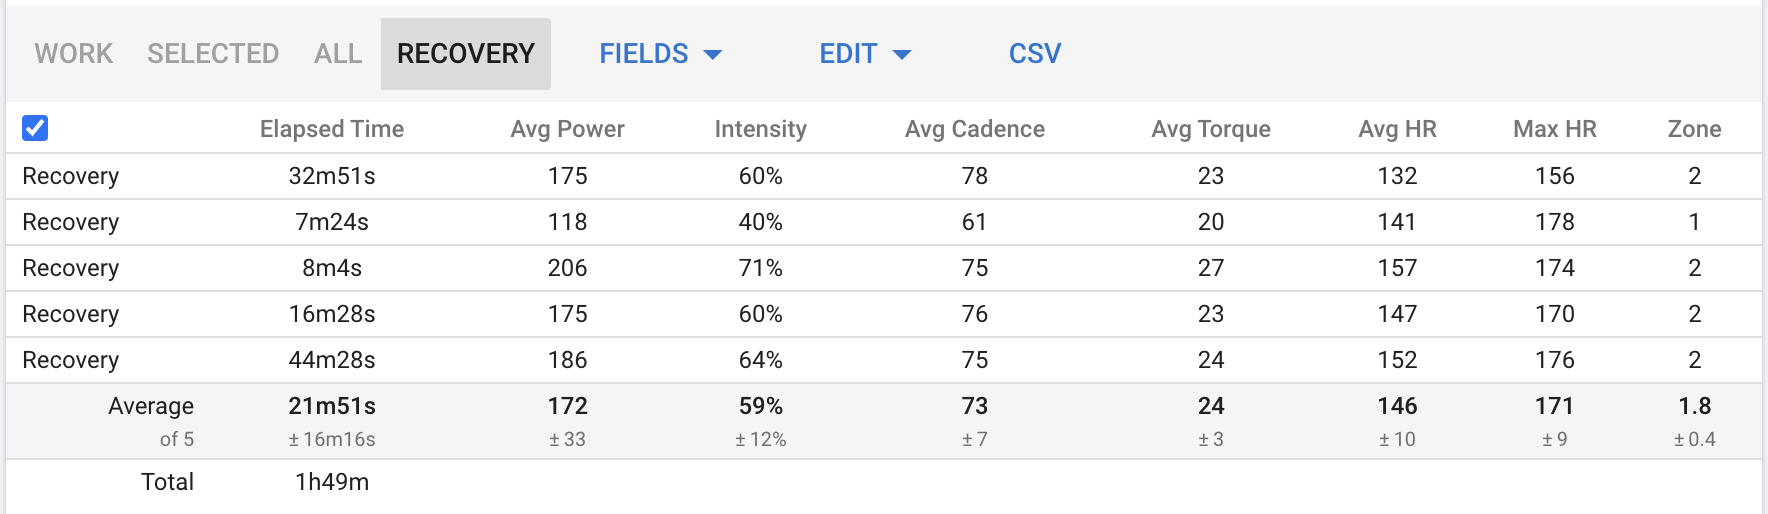Switch to the WORK tab
Viewport: 1768px width, 514px height.
73,54
